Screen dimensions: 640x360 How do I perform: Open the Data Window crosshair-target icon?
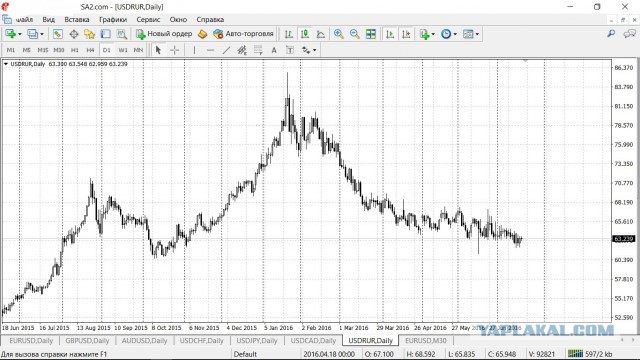point(73,34)
